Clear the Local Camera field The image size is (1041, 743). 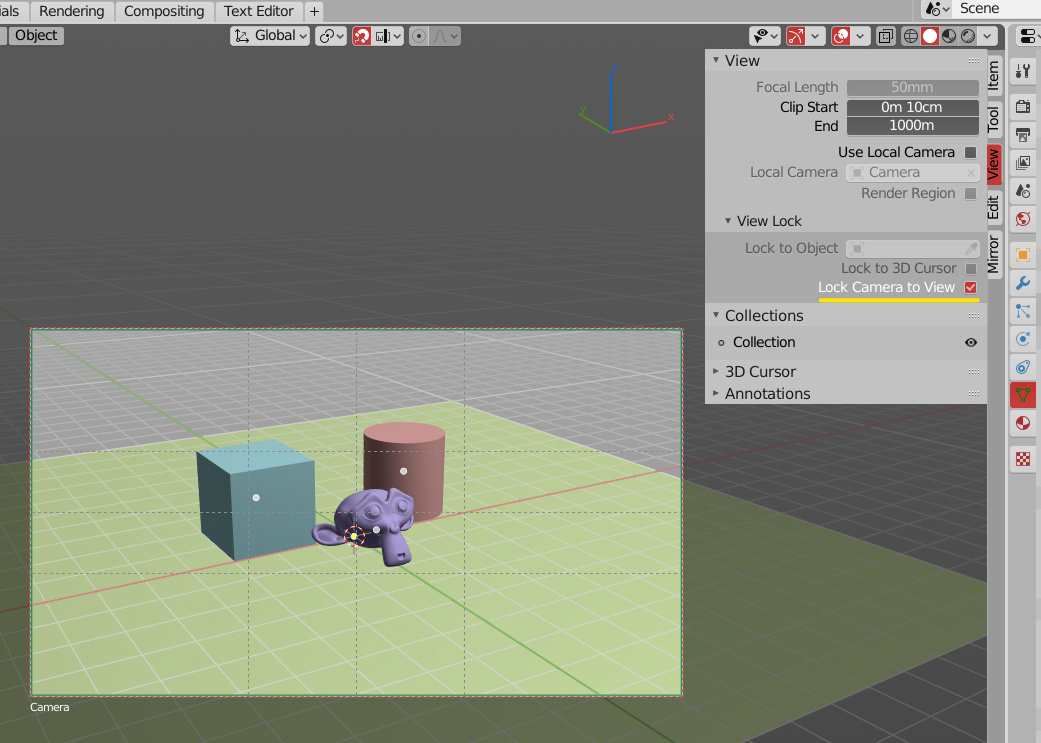pos(971,173)
